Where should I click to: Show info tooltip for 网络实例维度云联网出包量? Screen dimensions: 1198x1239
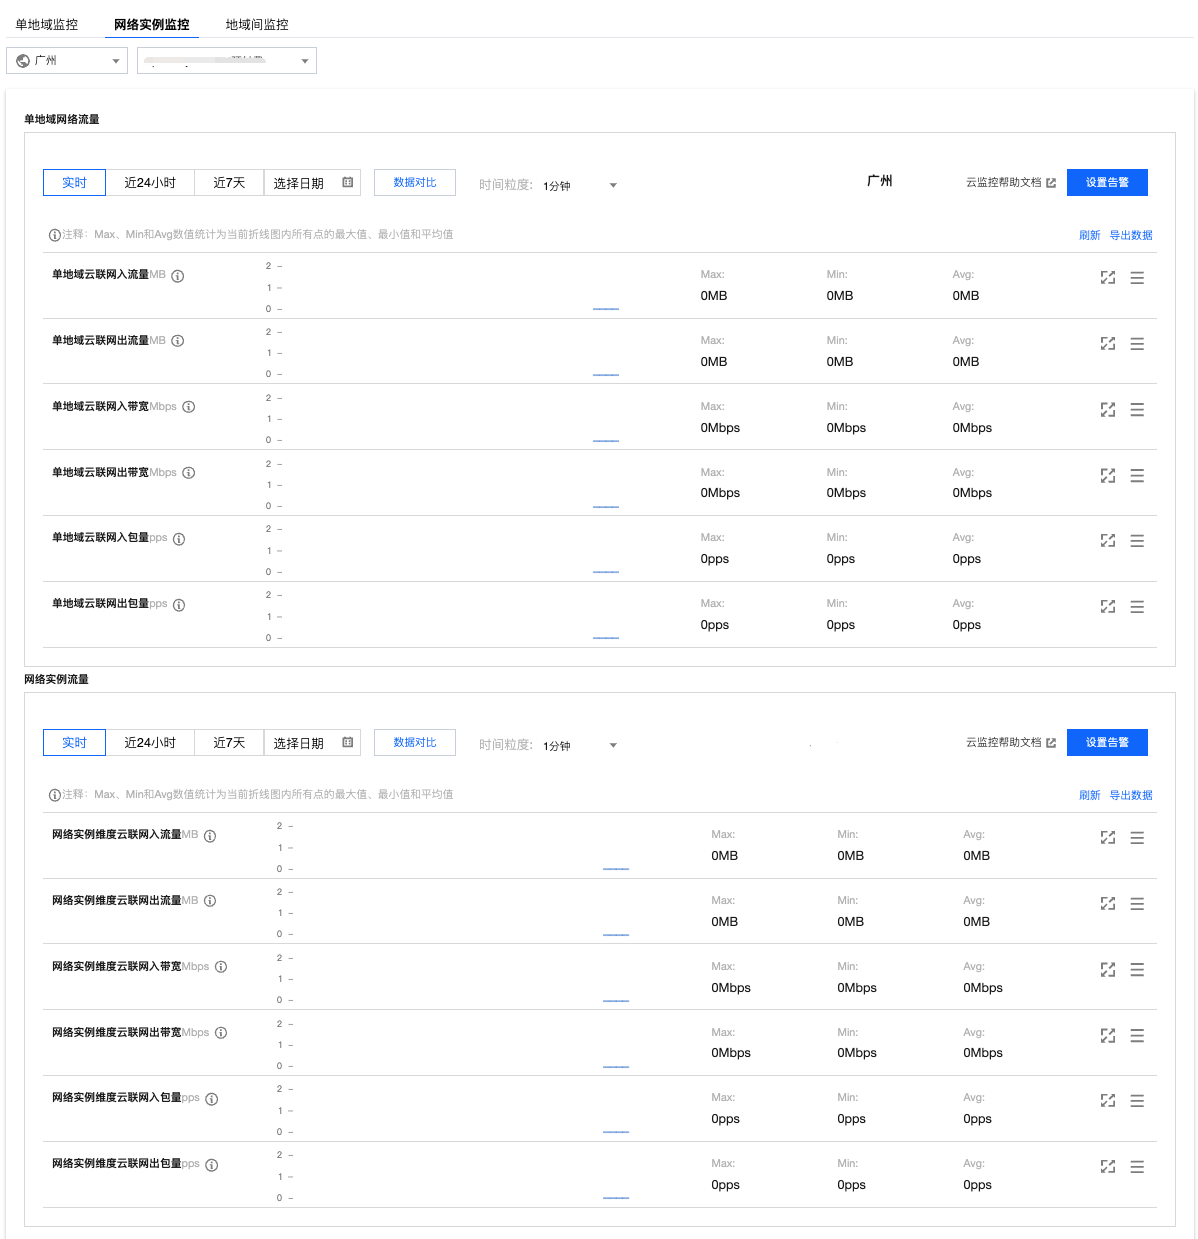[x=212, y=1165]
